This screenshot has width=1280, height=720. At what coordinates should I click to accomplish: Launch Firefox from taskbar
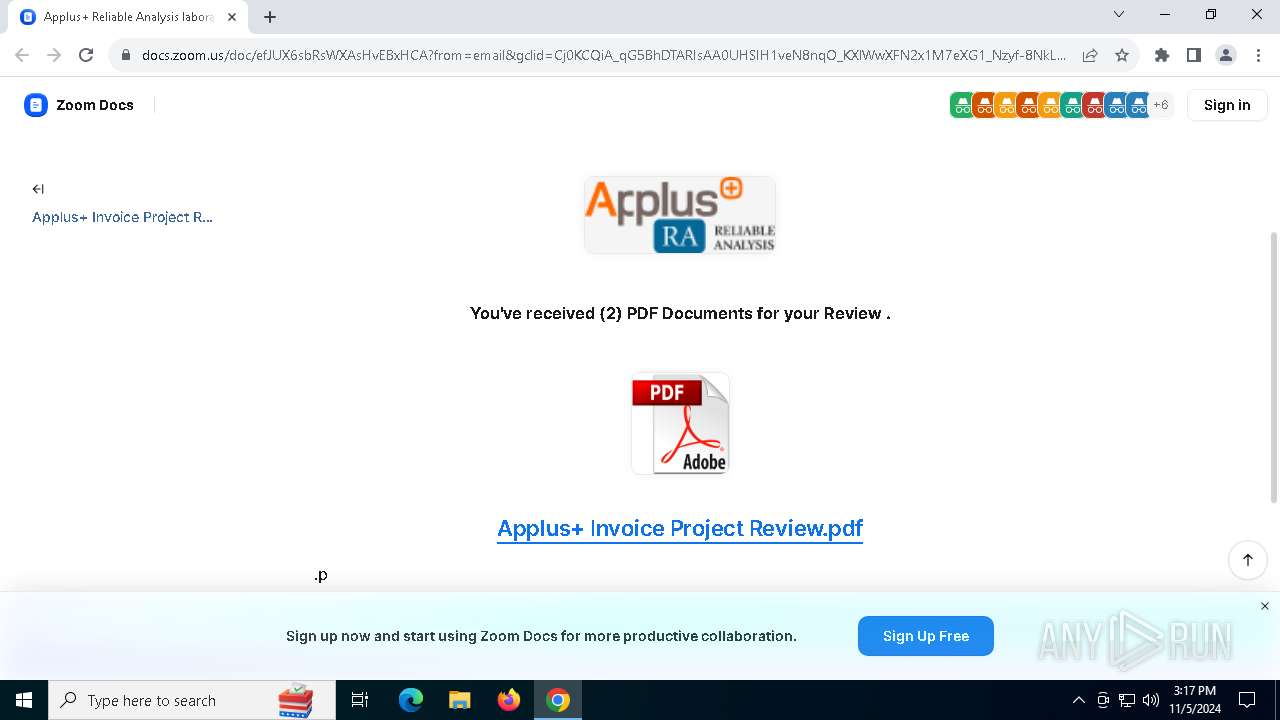[x=509, y=700]
